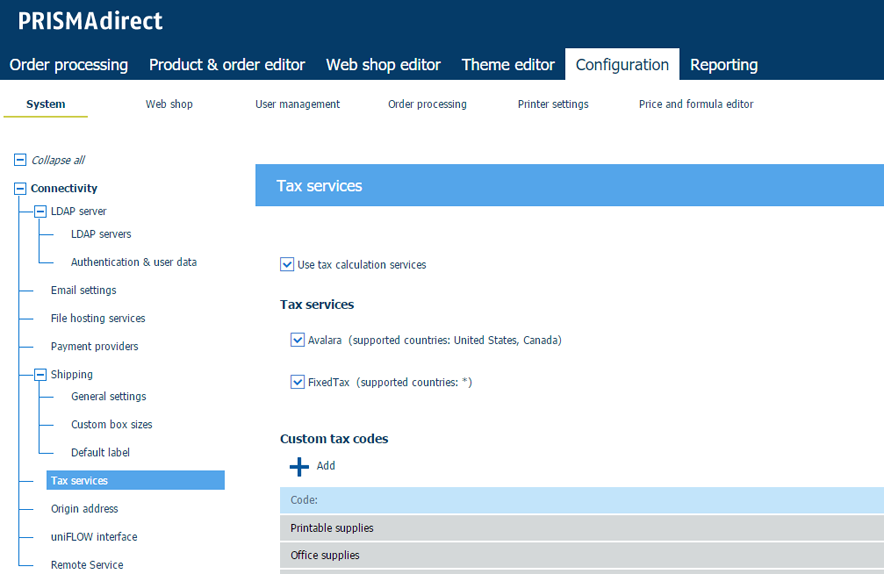Image resolution: width=884 pixels, height=574 pixels.
Task: Open the Web shop editor tab
Action: tap(383, 65)
